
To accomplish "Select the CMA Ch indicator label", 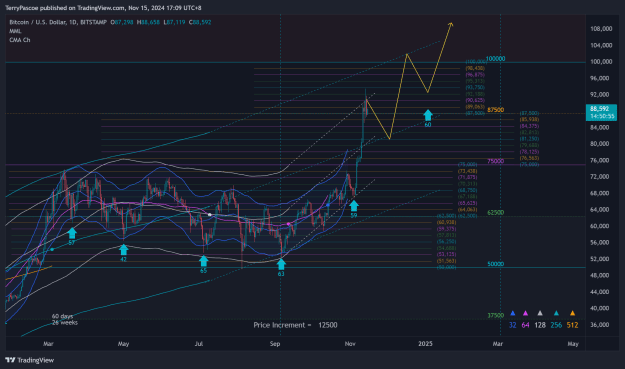I will point(20,40).
